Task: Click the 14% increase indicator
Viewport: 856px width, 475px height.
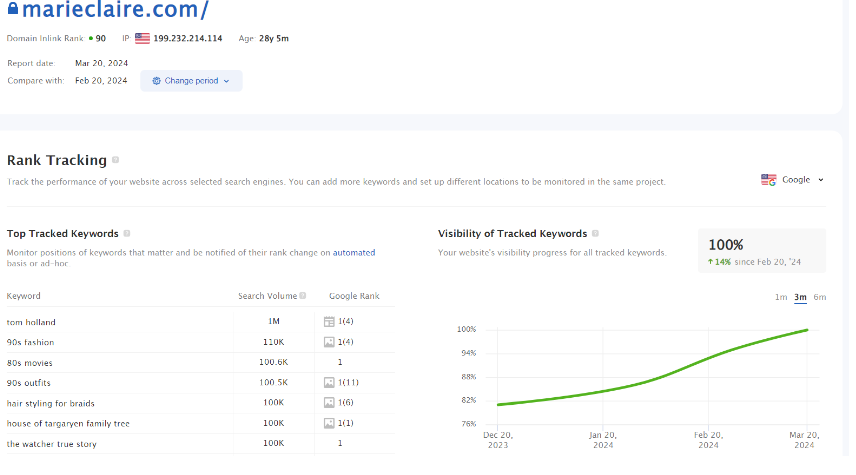Action: pos(720,262)
